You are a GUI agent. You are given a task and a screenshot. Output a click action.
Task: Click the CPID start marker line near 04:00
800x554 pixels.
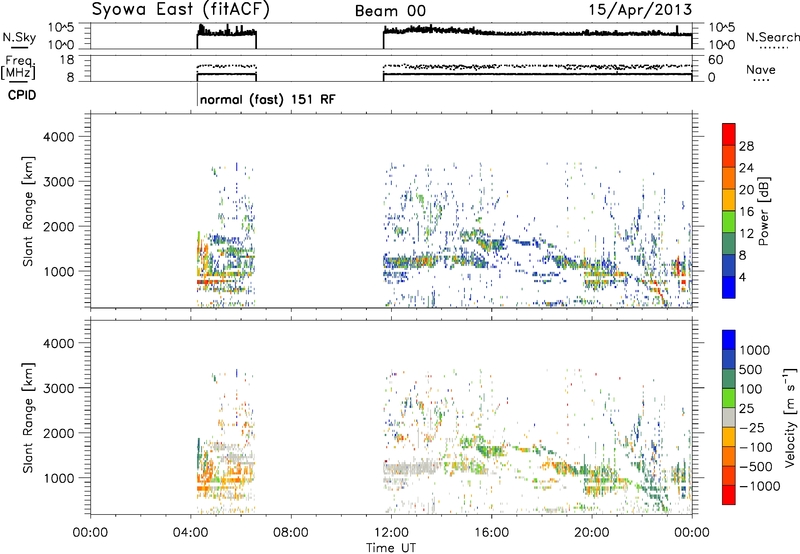coord(197,94)
